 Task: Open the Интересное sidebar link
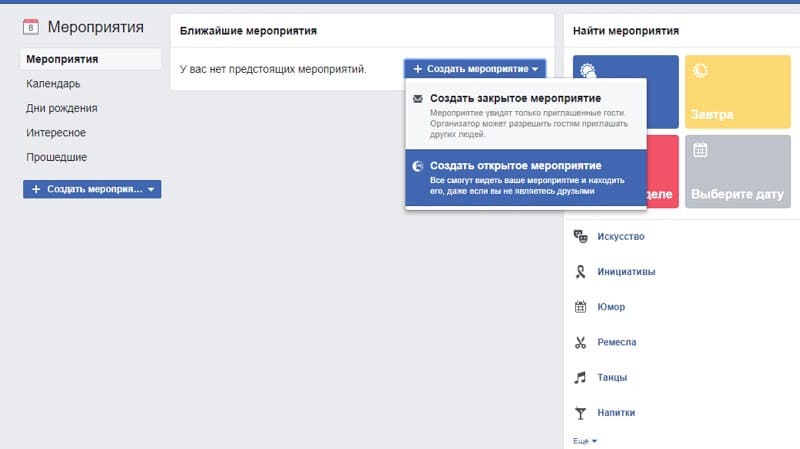click(55, 132)
